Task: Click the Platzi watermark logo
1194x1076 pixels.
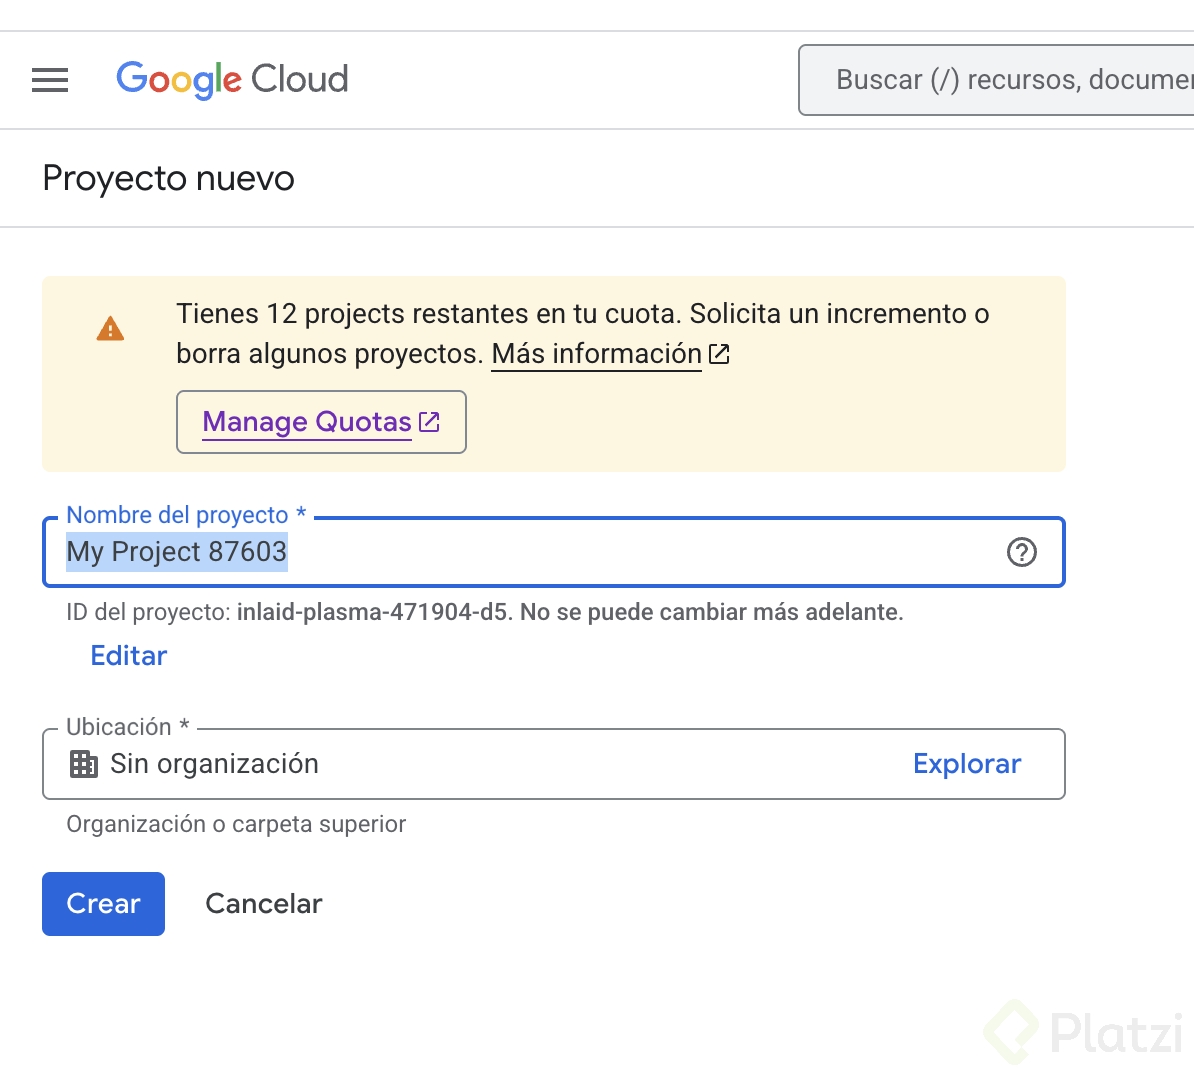Action: coord(1085,1032)
